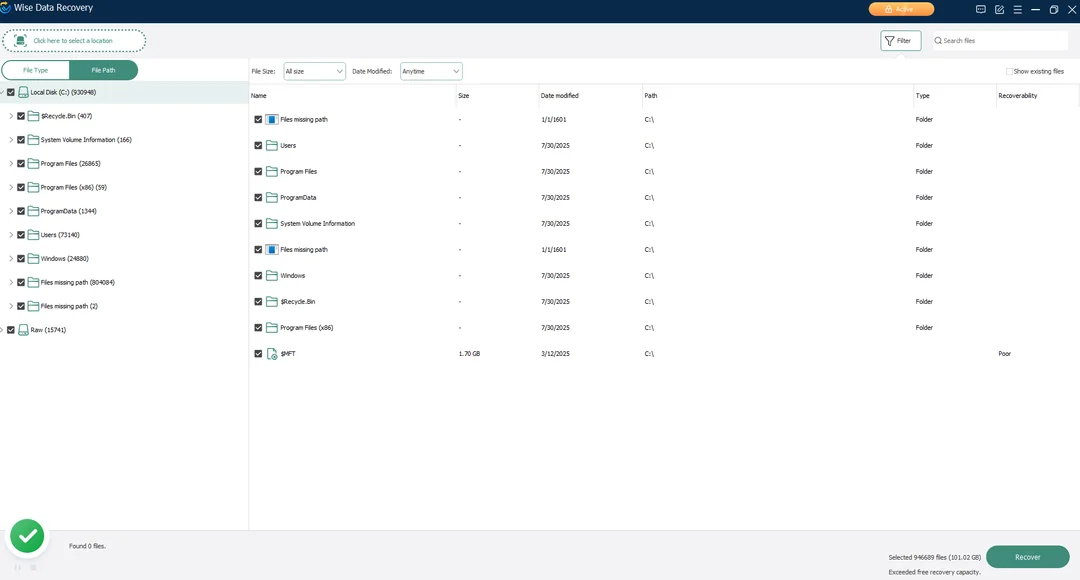This screenshot has height=580, width=1080.
Task: Open the File Size dropdown
Action: pos(314,71)
